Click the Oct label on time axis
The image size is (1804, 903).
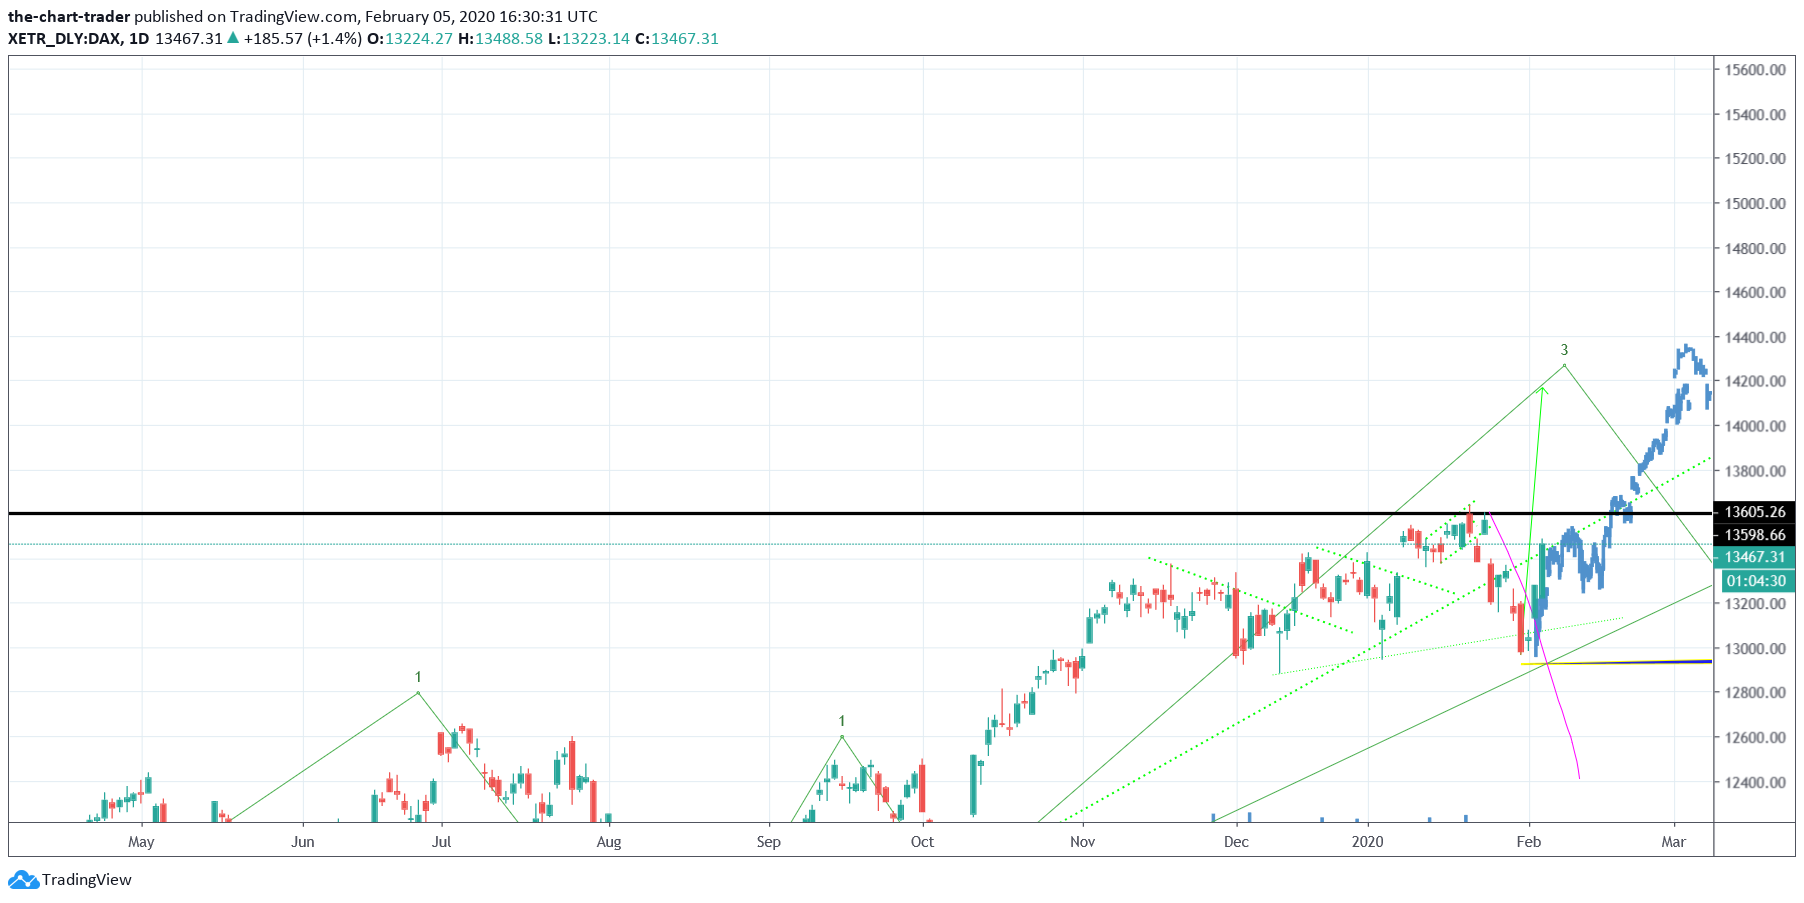922,842
